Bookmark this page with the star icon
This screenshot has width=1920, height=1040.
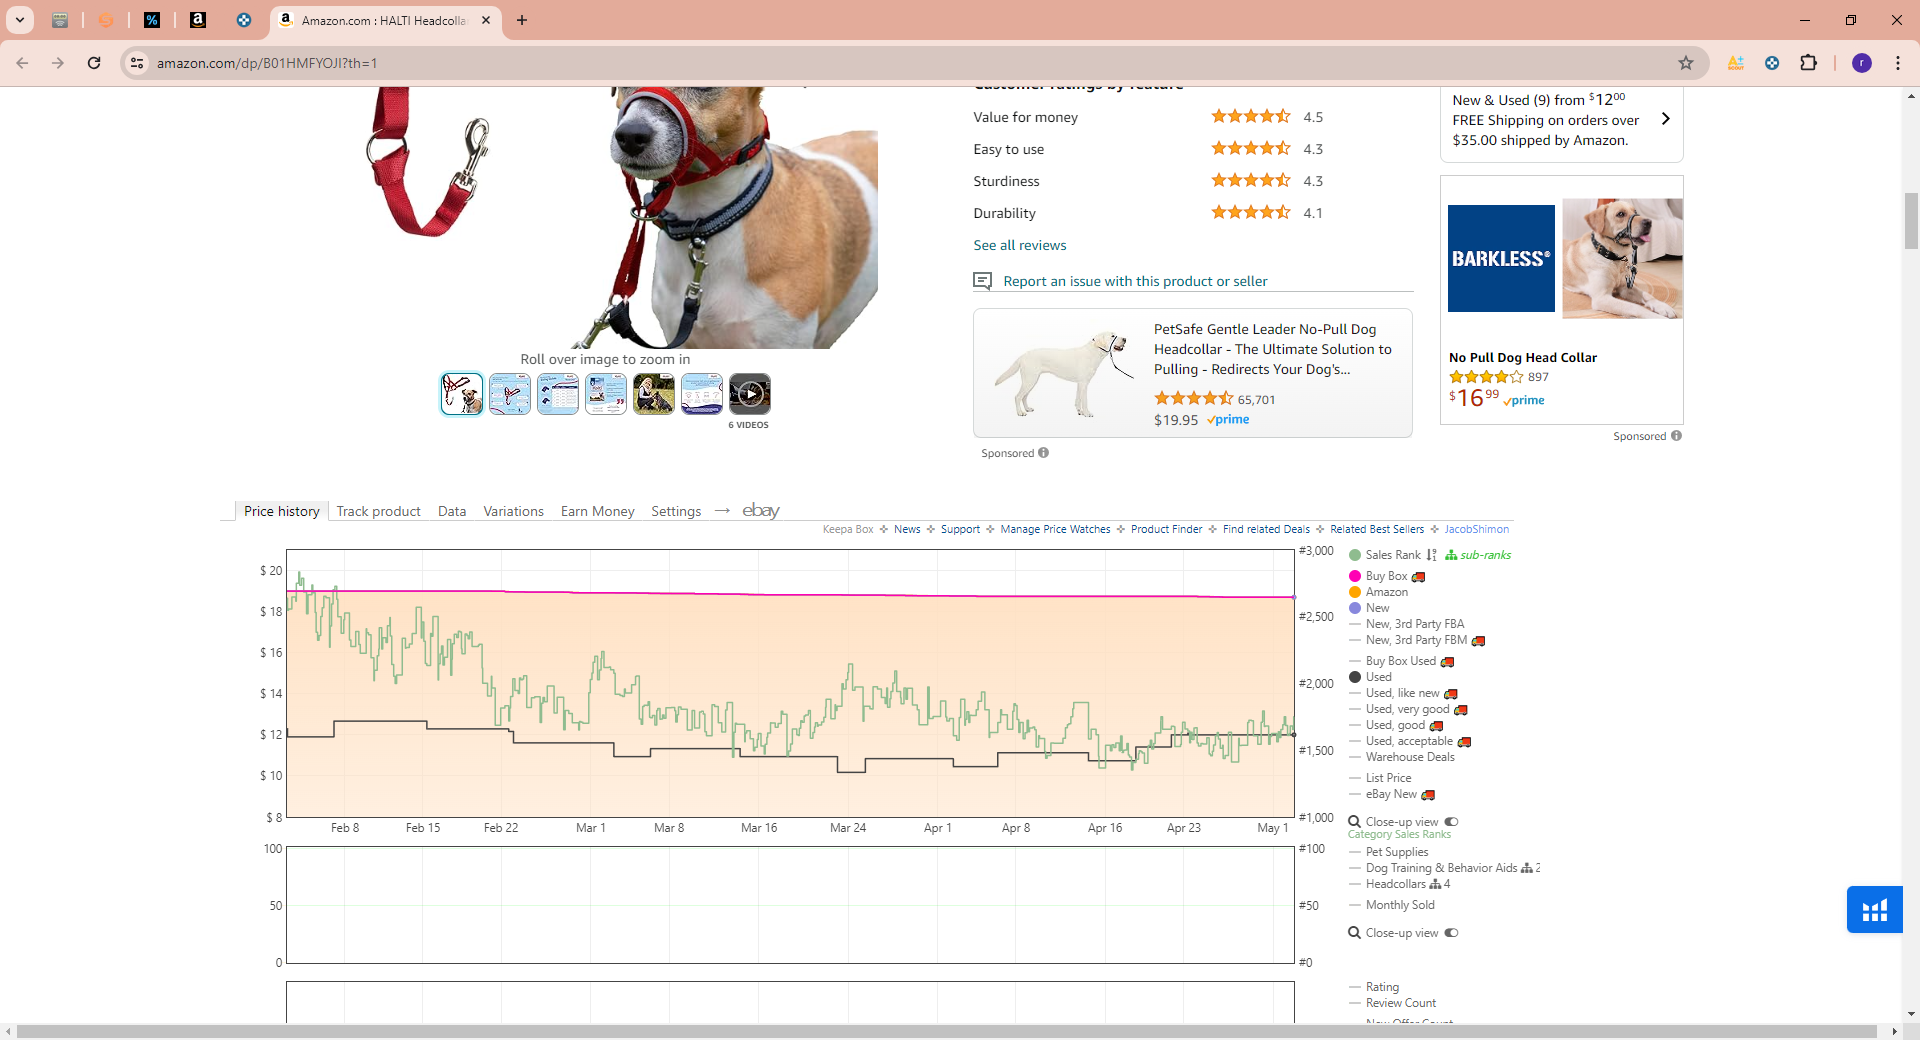tap(1686, 63)
